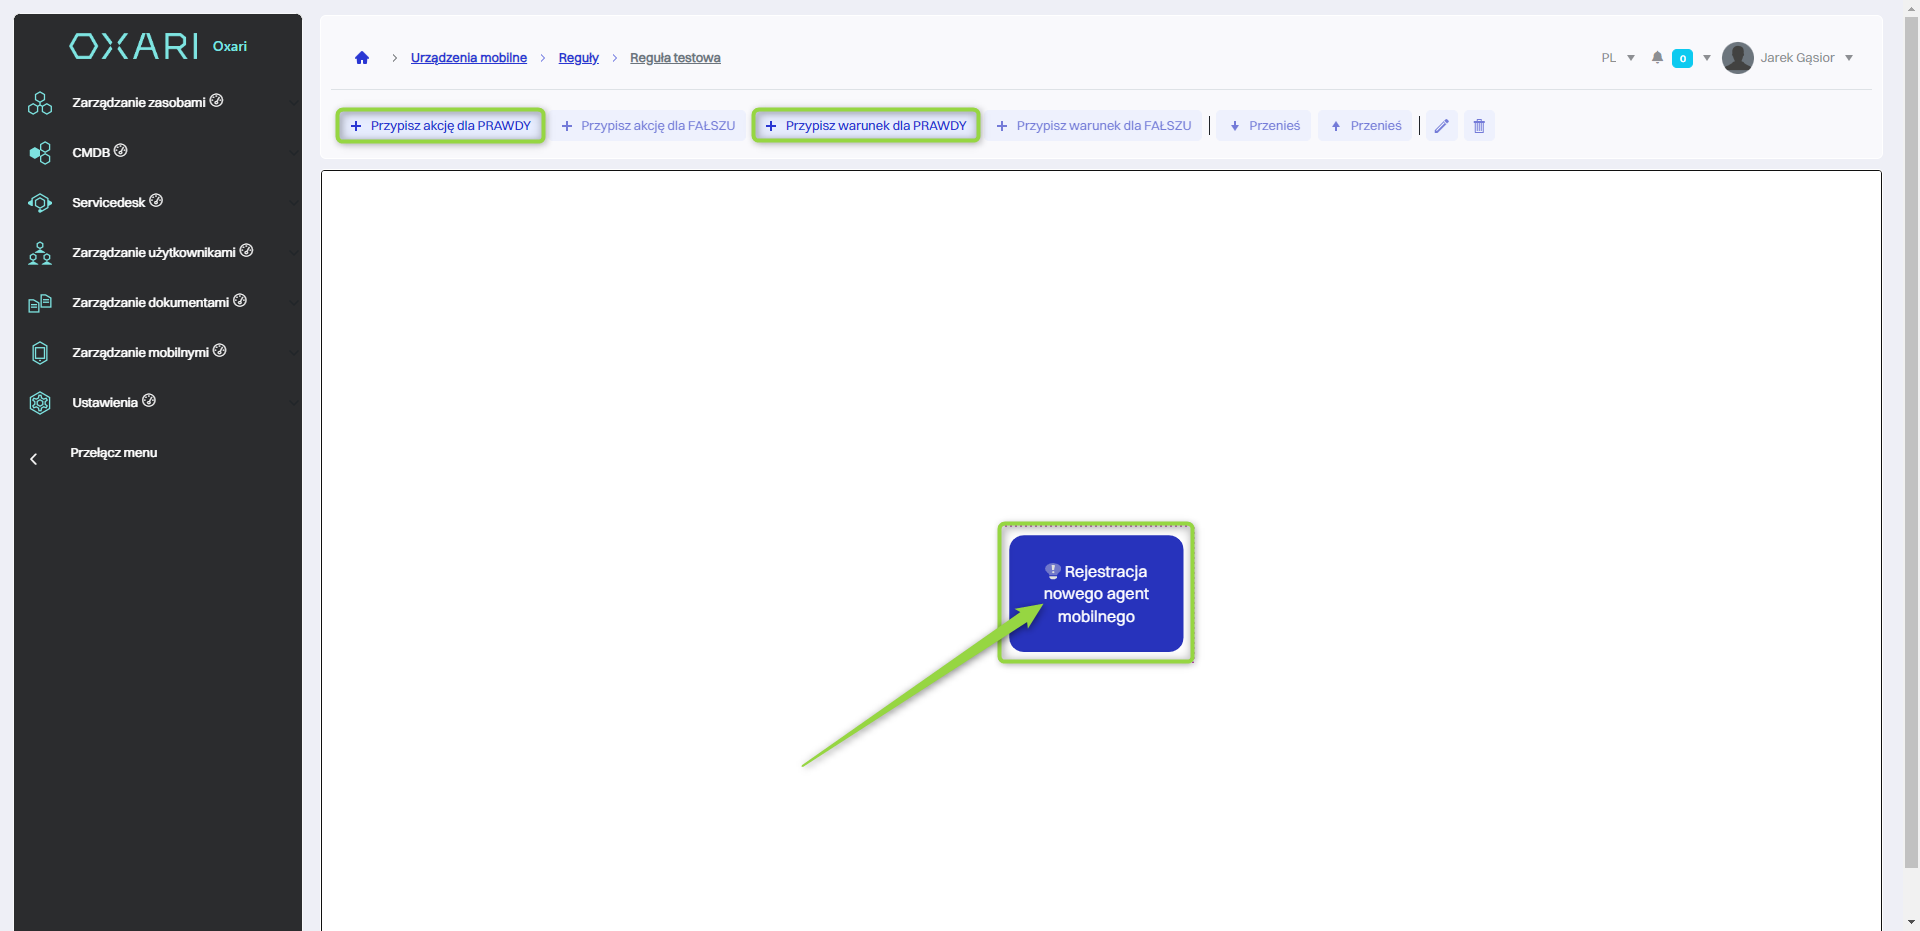Select the Rejestracja nowego agent mobilnego node
The width and height of the screenshot is (1920, 931).
(1096, 594)
